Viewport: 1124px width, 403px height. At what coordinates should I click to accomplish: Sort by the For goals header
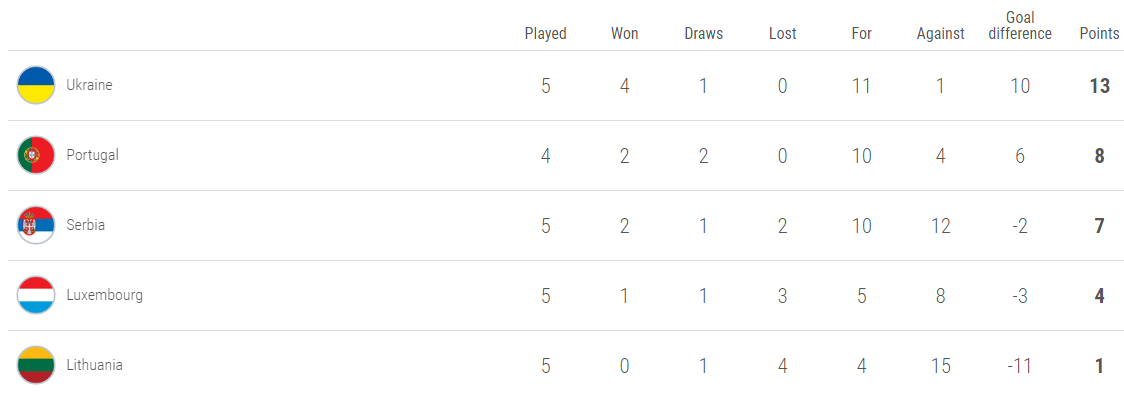click(861, 34)
